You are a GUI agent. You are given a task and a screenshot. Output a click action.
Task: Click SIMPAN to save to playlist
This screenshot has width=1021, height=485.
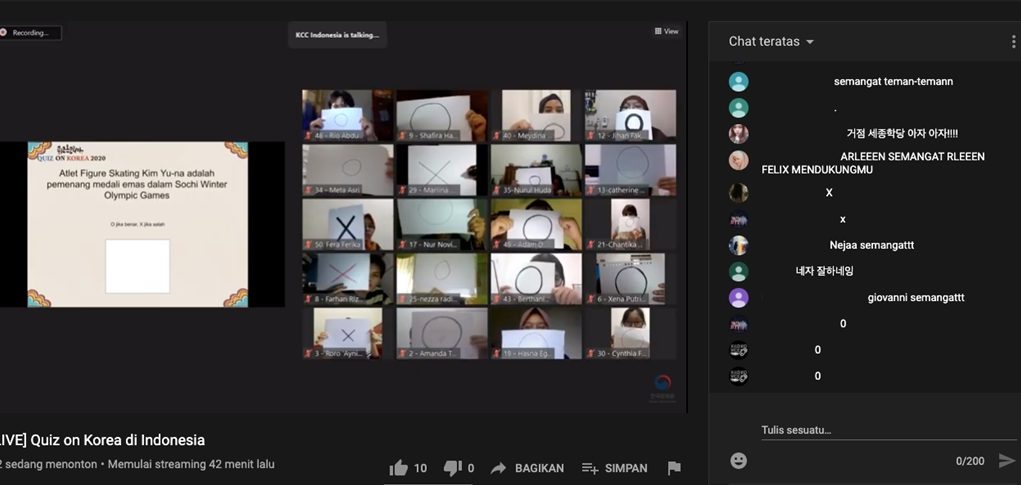coord(614,468)
